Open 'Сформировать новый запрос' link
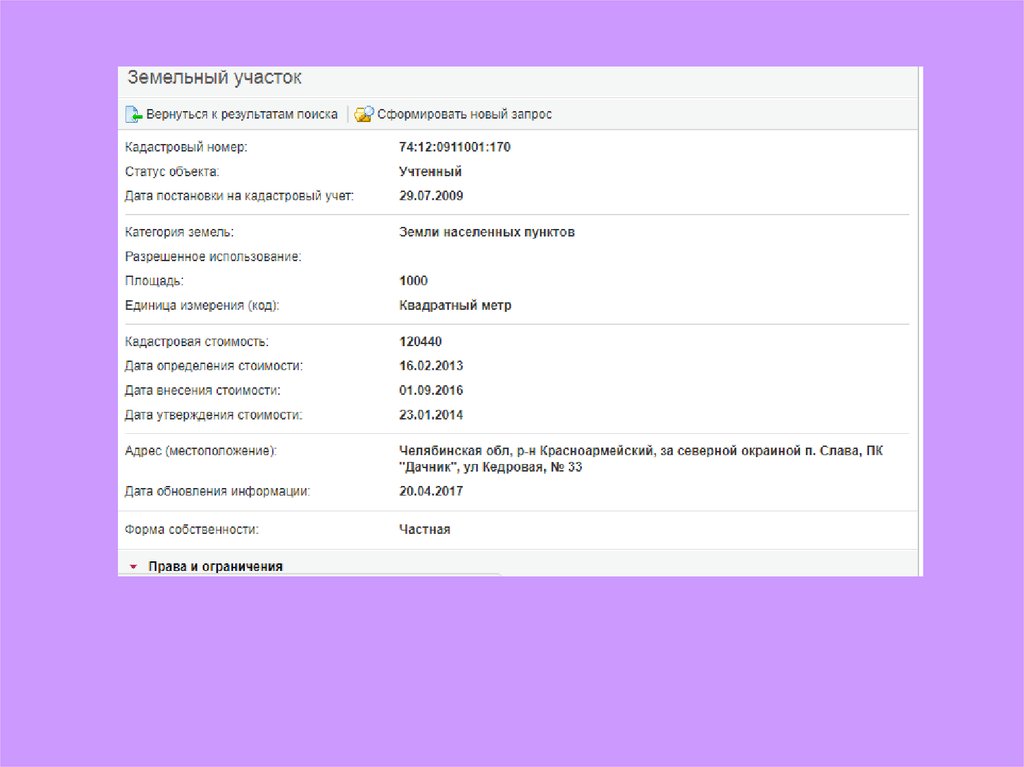This screenshot has height=767, width=1024. coord(464,114)
